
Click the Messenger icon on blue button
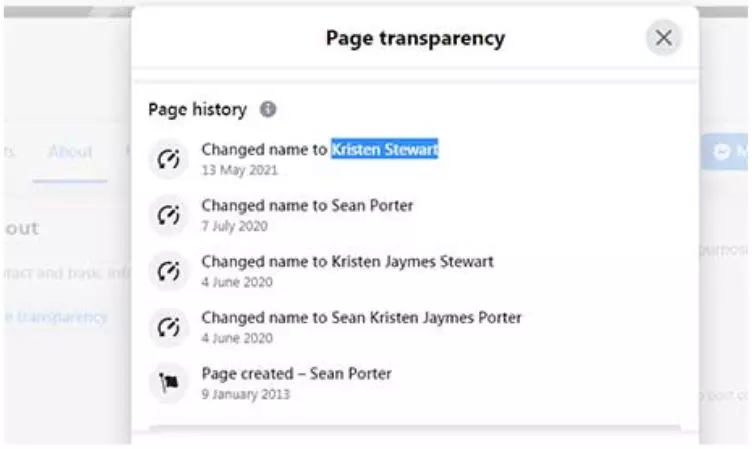click(722, 151)
